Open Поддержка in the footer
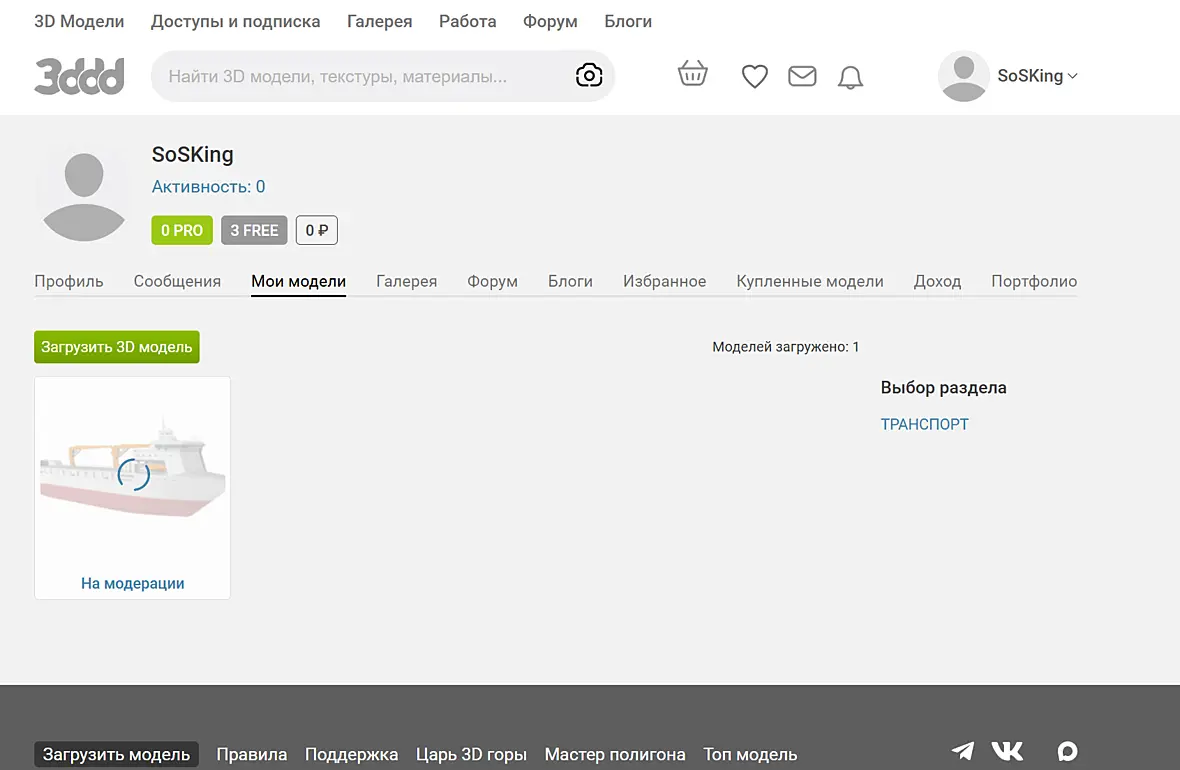1180x770 pixels. pos(351,754)
